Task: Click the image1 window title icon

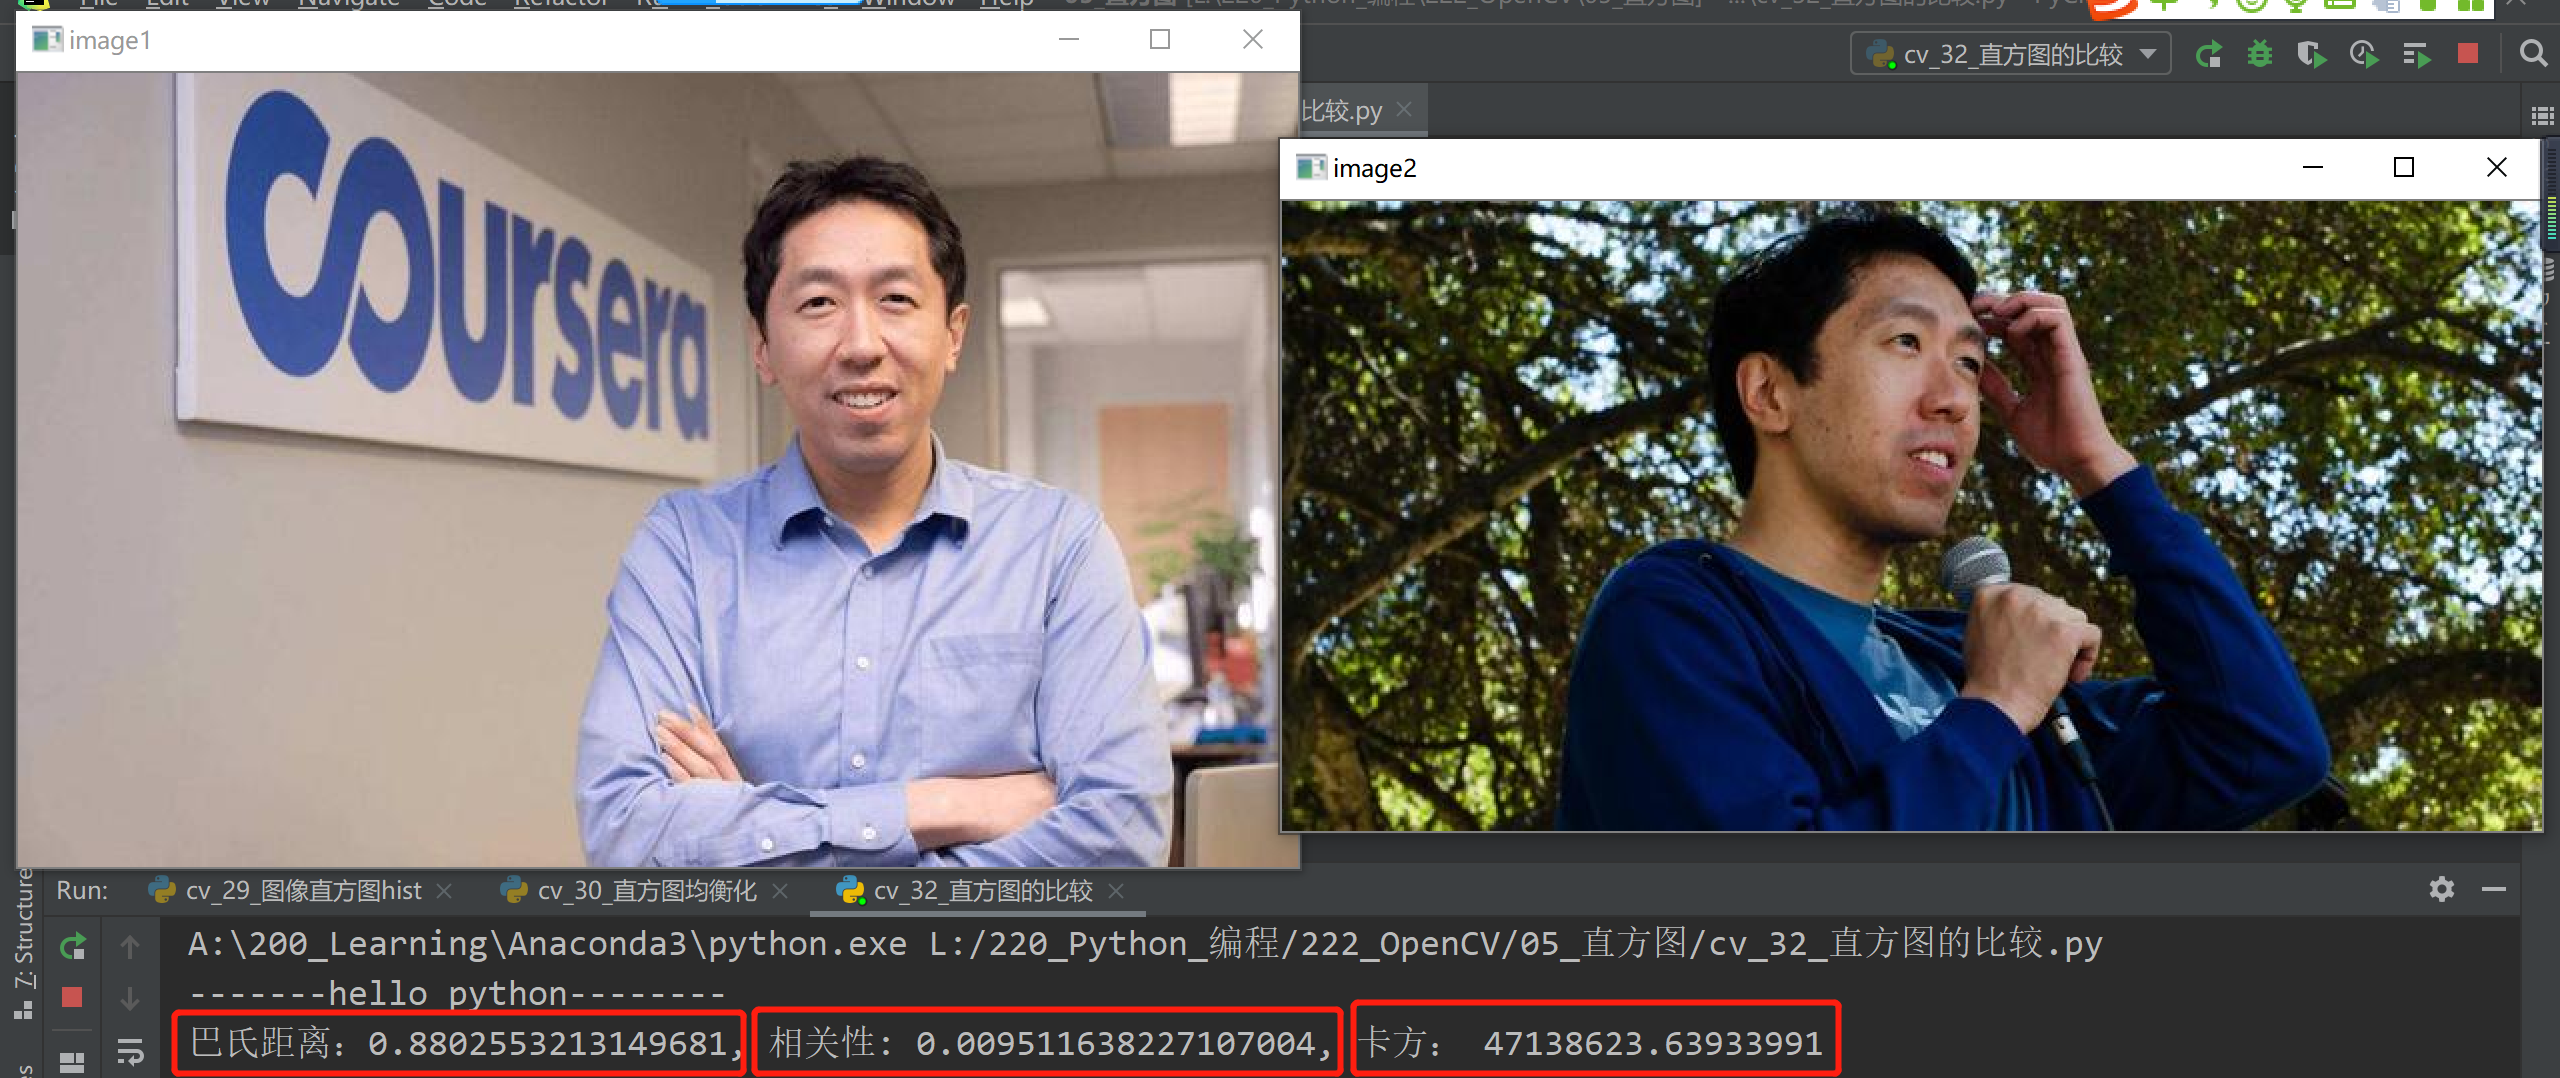Action: (46, 40)
